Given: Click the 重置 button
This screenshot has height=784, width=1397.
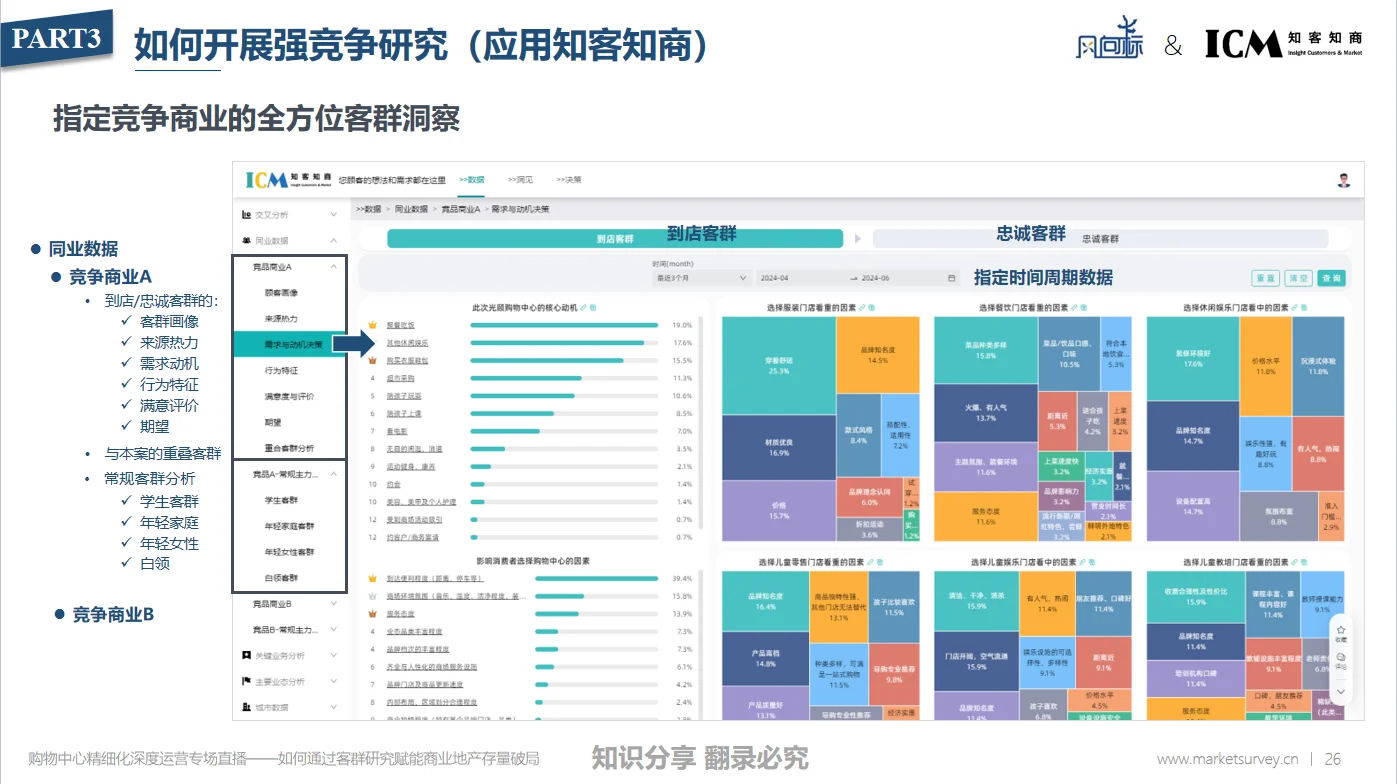Looking at the screenshot, I should click(1265, 278).
